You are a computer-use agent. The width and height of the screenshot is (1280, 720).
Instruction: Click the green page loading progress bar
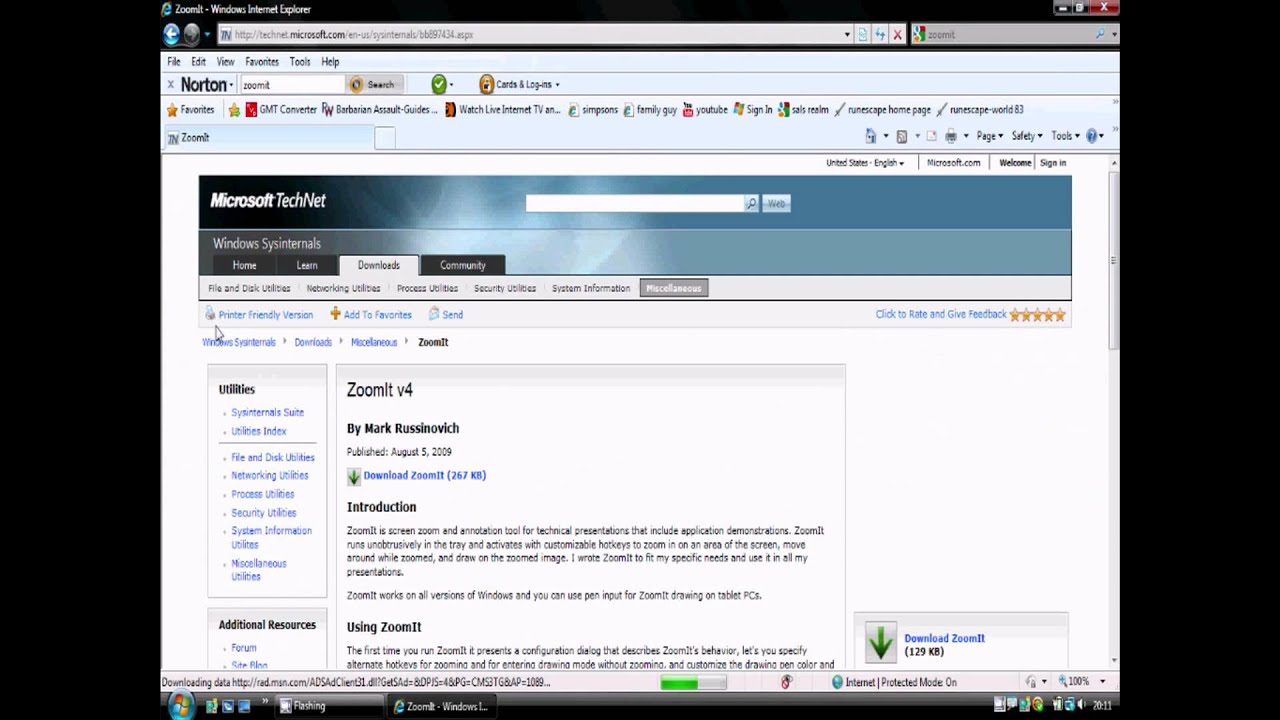pyautogui.click(x=693, y=682)
